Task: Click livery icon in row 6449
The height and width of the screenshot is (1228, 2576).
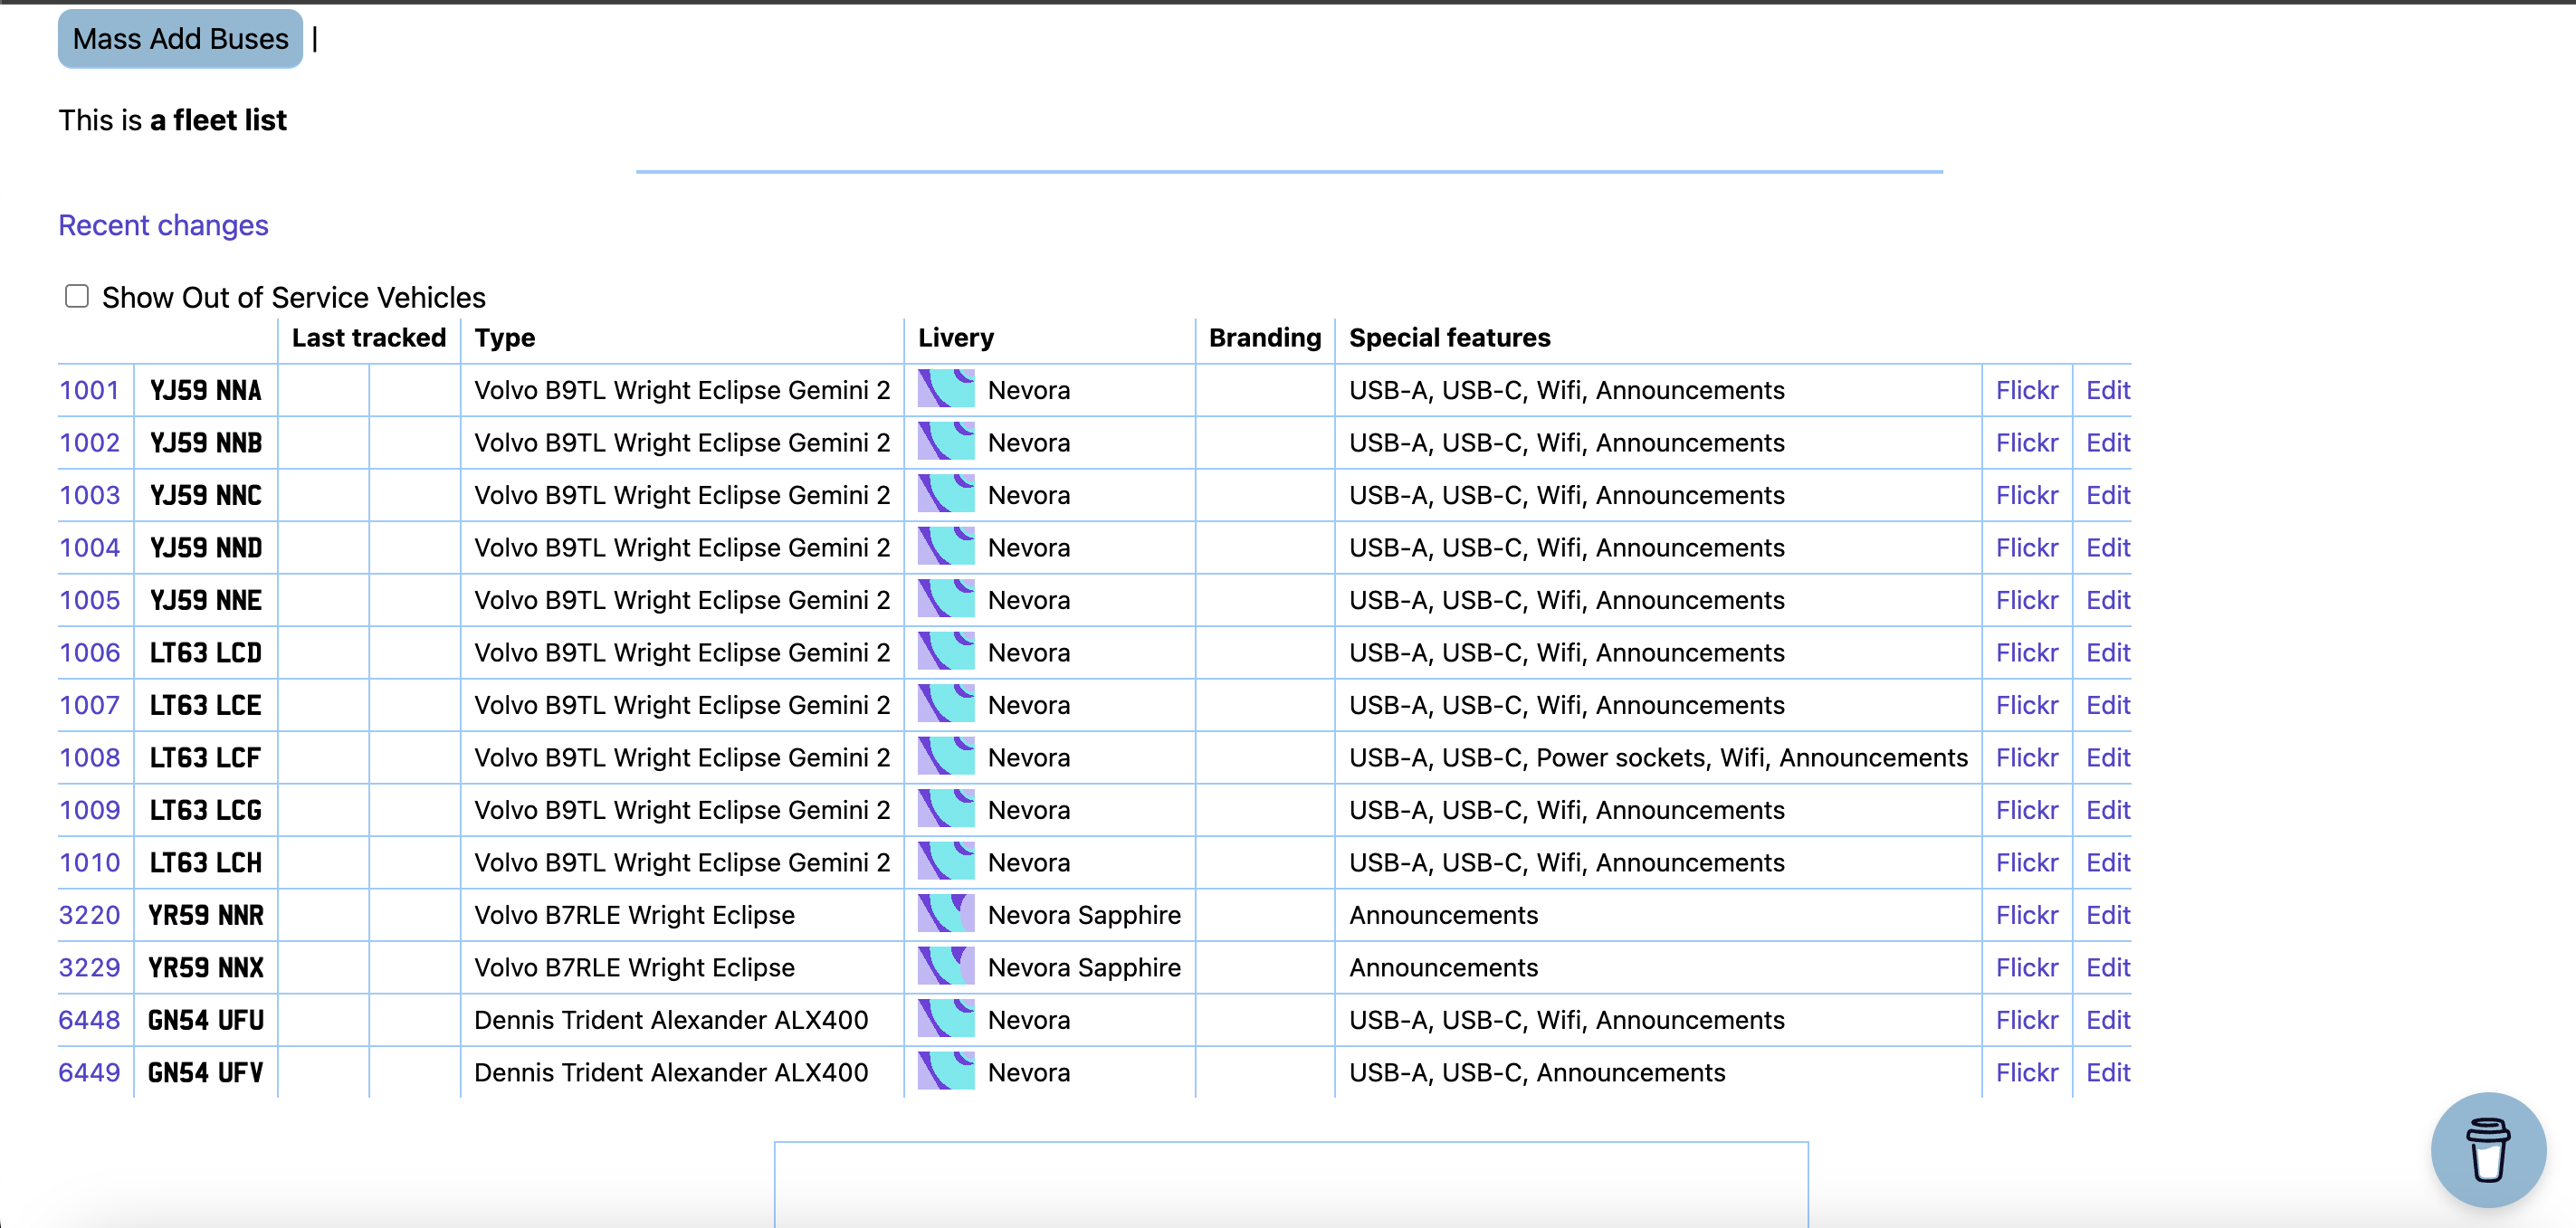Action: (x=946, y=1072)
